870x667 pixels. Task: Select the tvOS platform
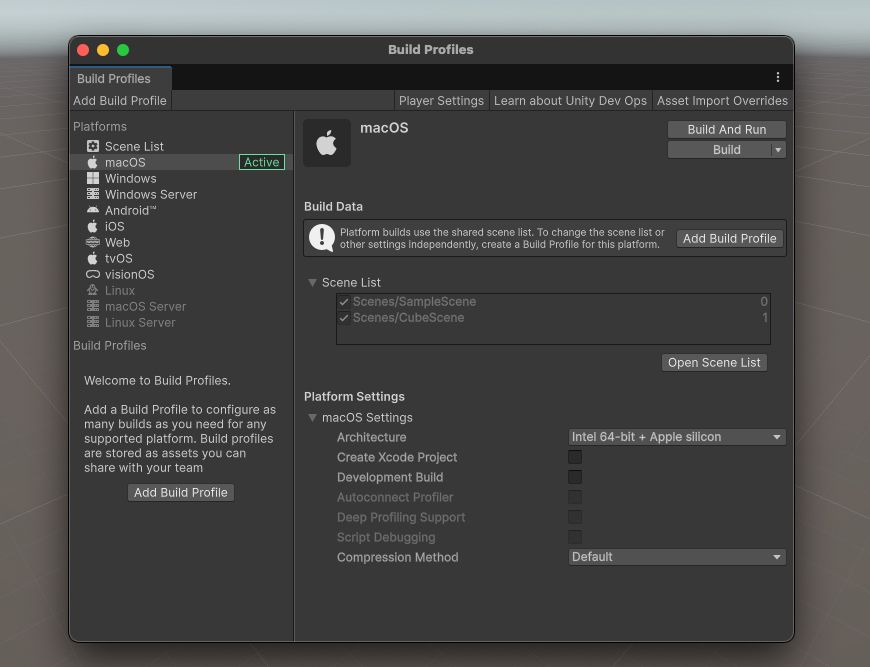click(x=181, y=259)
